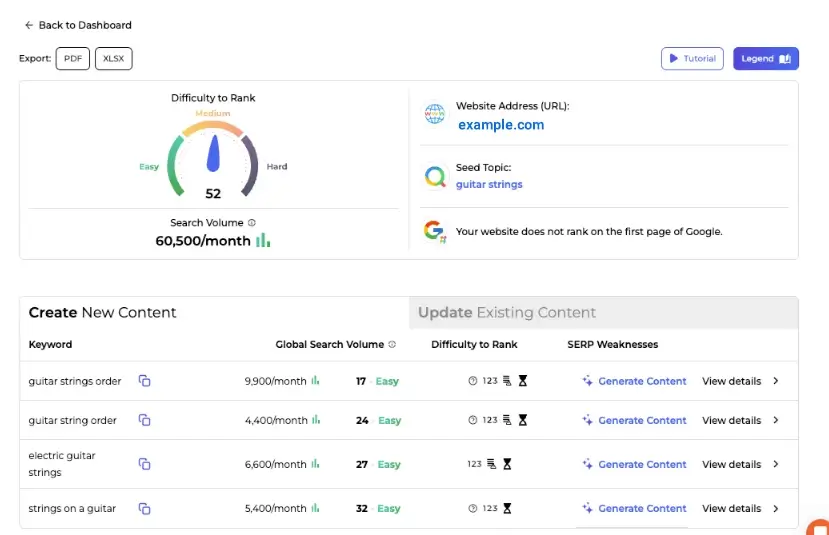Go back via the Back to Dashboard arrow
The height and width of the screenshot is (535, 829).
coord(29,25)
